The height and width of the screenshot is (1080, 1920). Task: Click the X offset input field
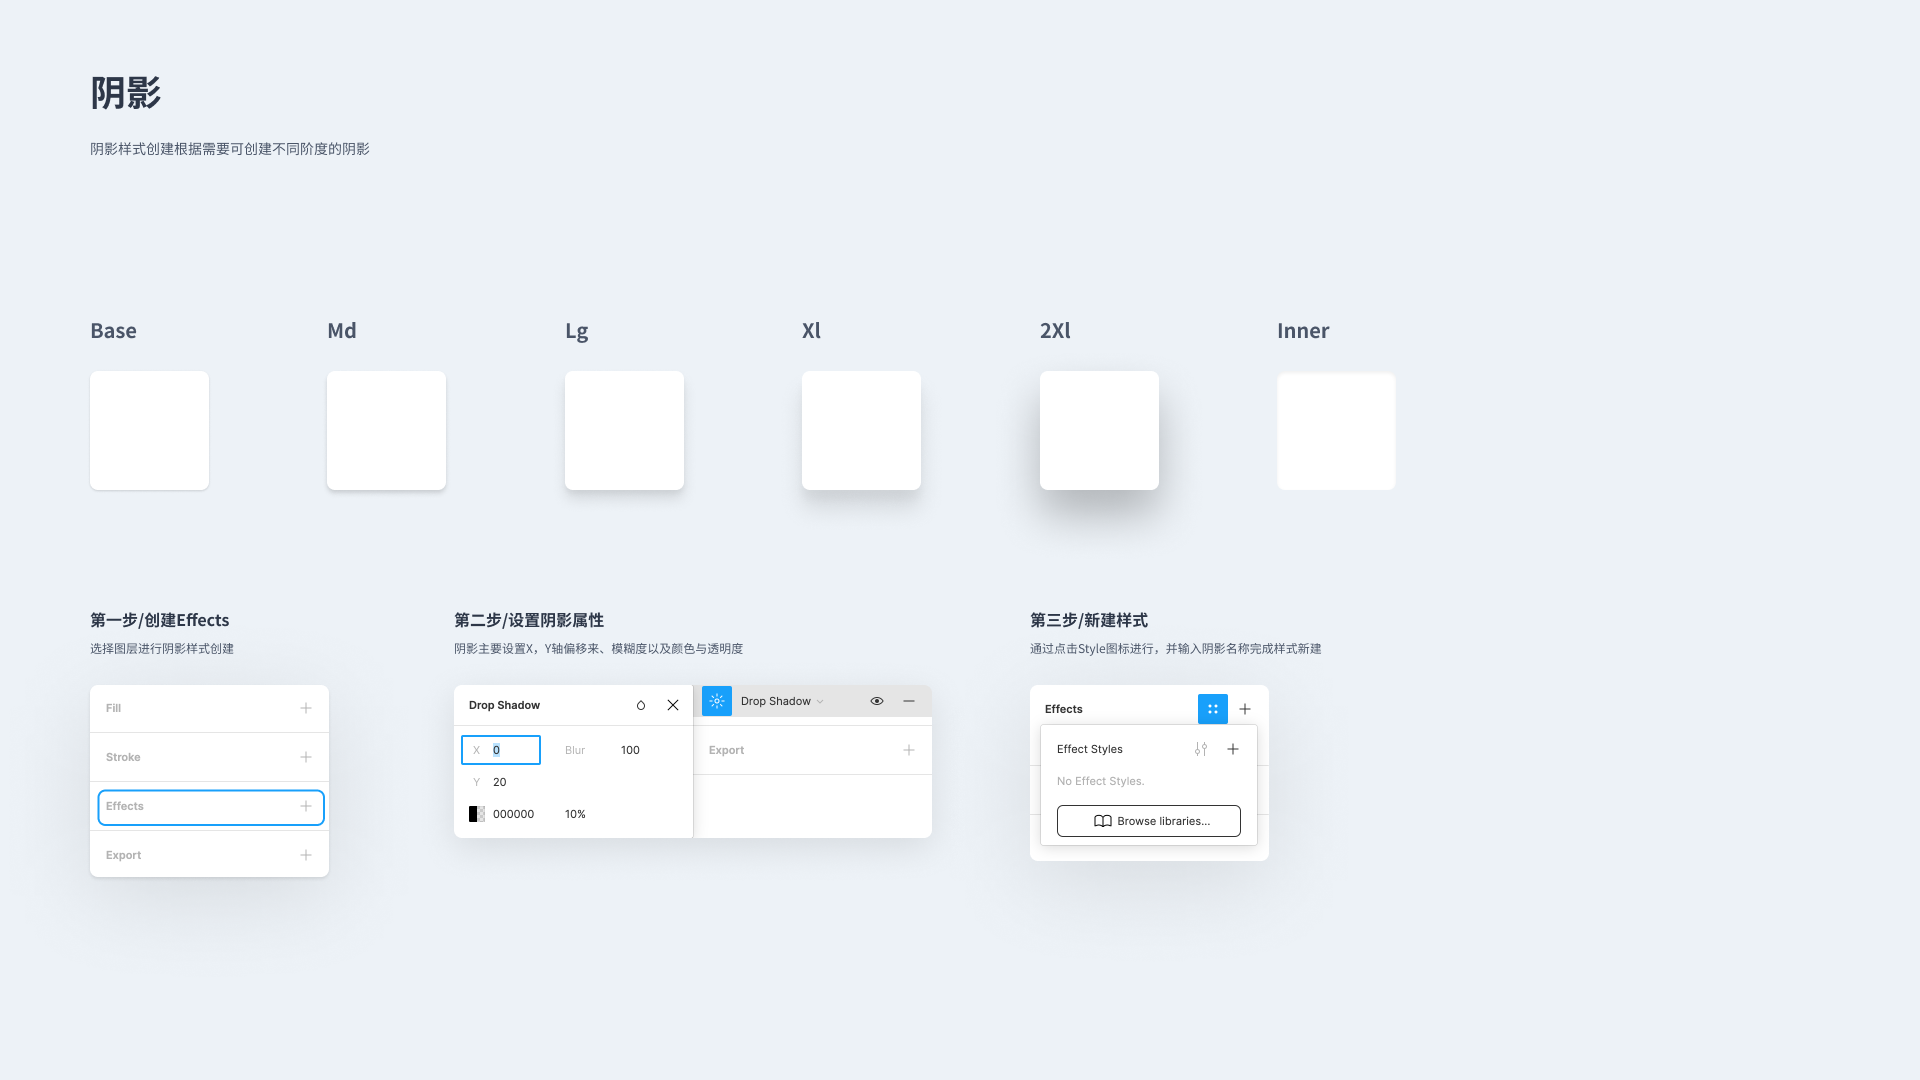(501, 750)
